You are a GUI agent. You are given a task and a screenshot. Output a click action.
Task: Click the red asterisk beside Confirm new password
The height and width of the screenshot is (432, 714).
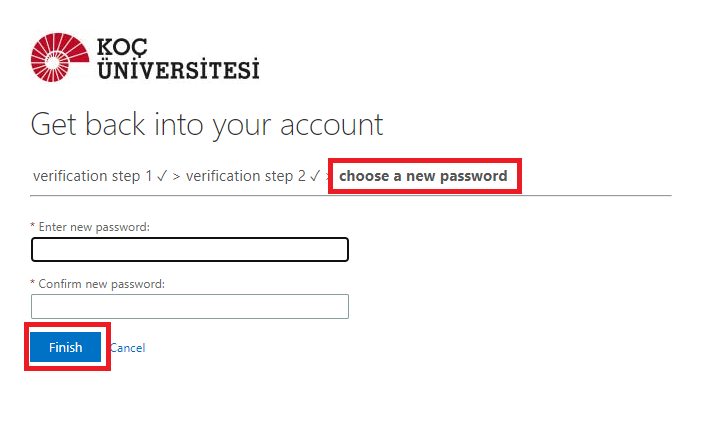(x=33, y=285)
